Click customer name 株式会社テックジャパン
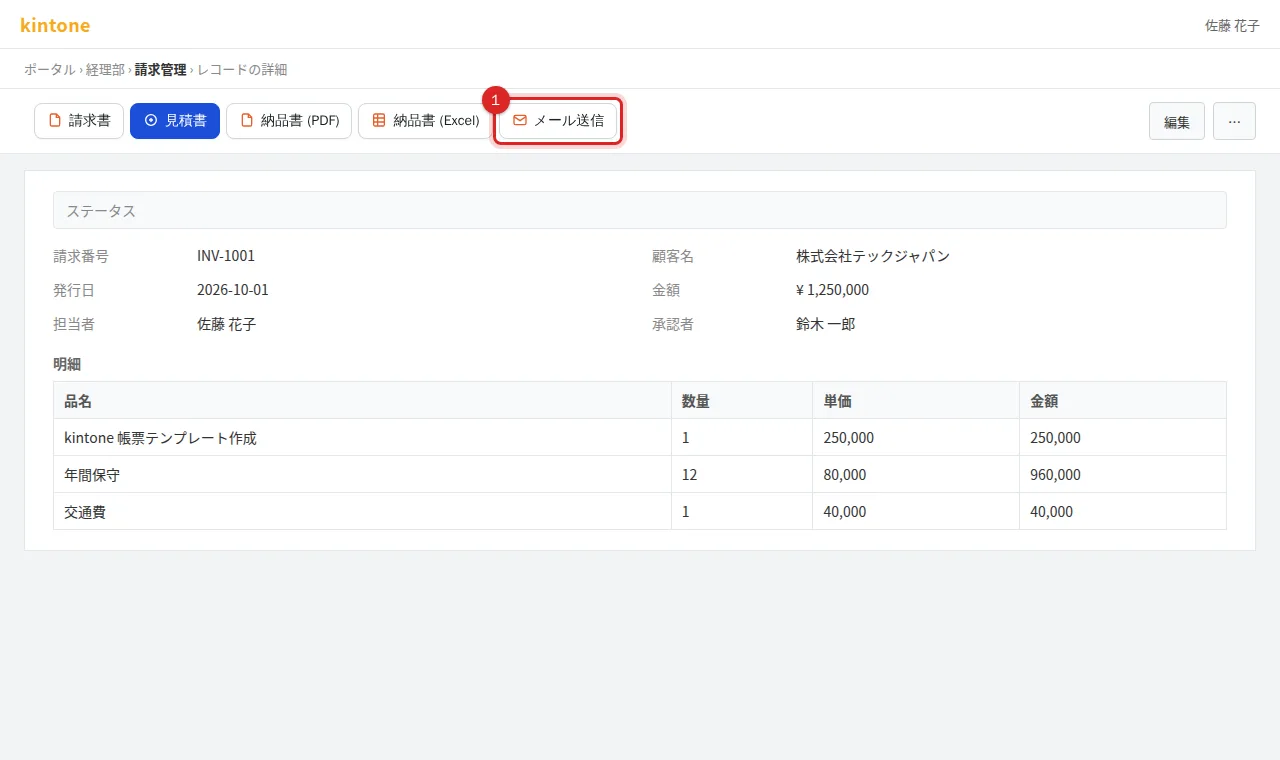 (x=873, y=256)
